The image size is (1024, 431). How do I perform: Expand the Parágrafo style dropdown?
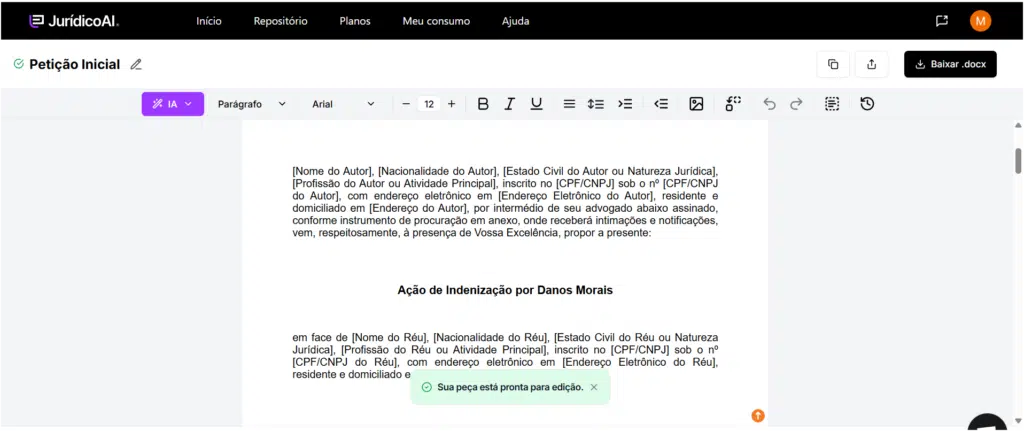[251, 104]
